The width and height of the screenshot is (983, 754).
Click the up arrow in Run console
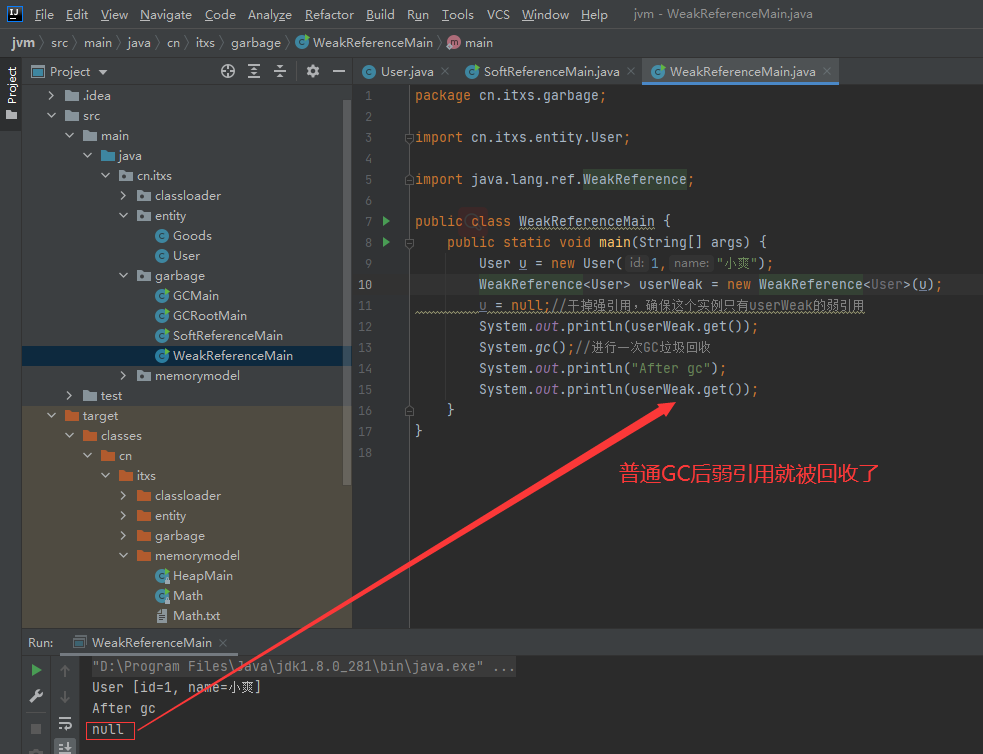tap(65, 671)
